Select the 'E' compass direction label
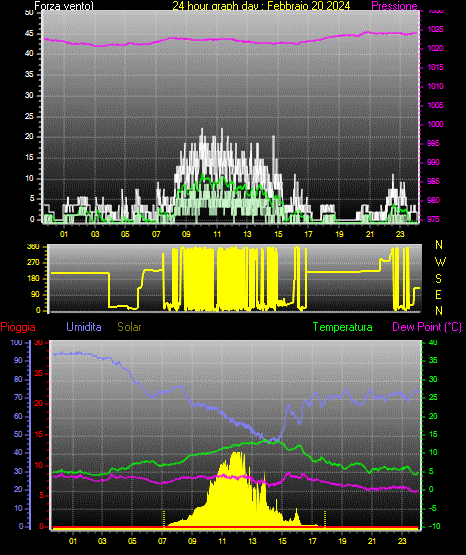Screen dimensions: 466x555 [438, 295]
